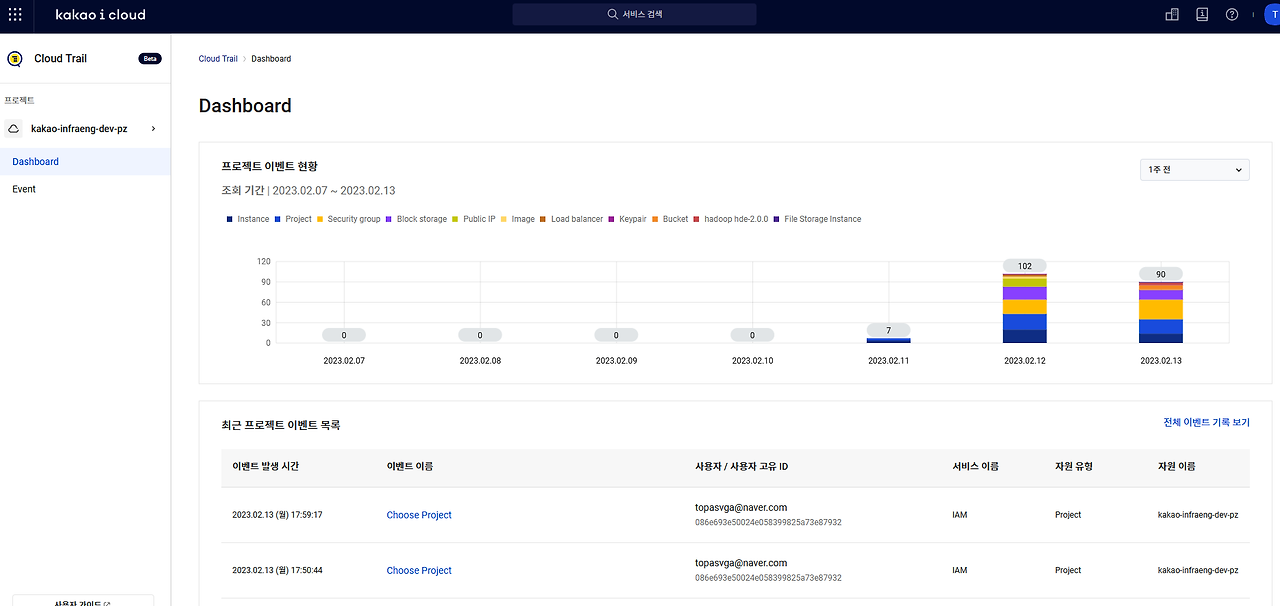Open the download/notice icon in the header
The image size is (1280, 606).
tap(1202, 15)
